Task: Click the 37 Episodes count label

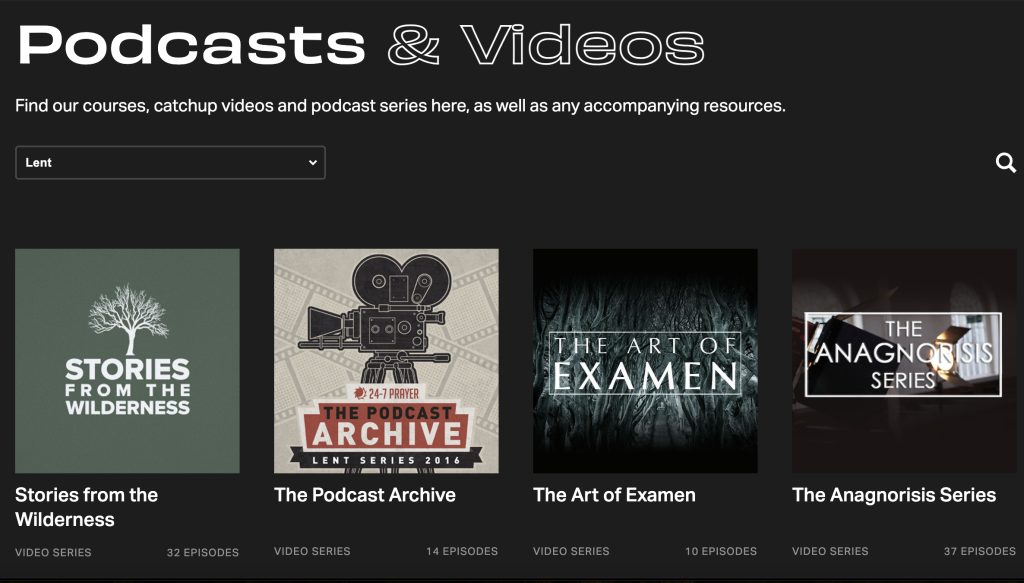Action: coord(979,552)
